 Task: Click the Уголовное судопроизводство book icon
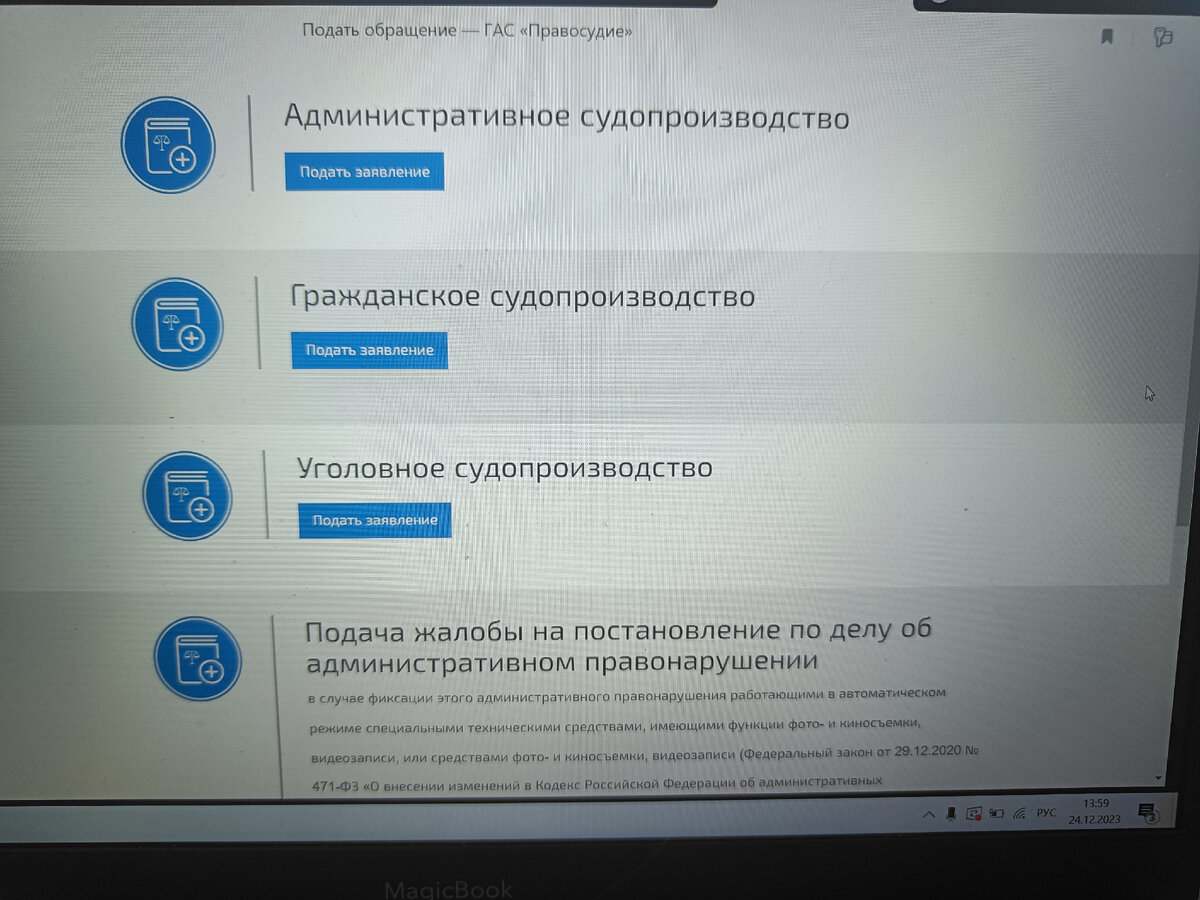pos(187,496)
